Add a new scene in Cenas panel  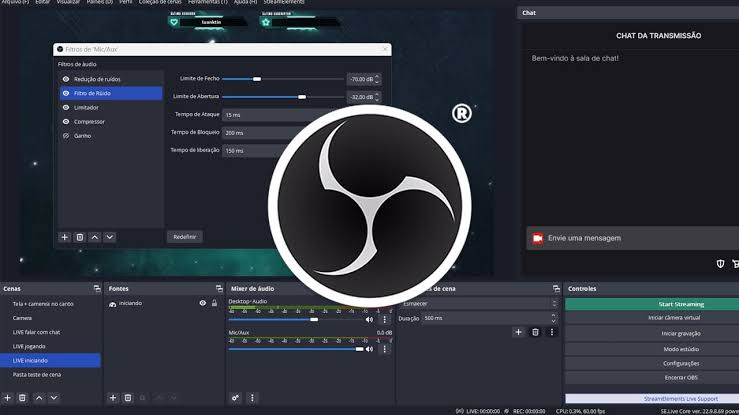(8, 398)
